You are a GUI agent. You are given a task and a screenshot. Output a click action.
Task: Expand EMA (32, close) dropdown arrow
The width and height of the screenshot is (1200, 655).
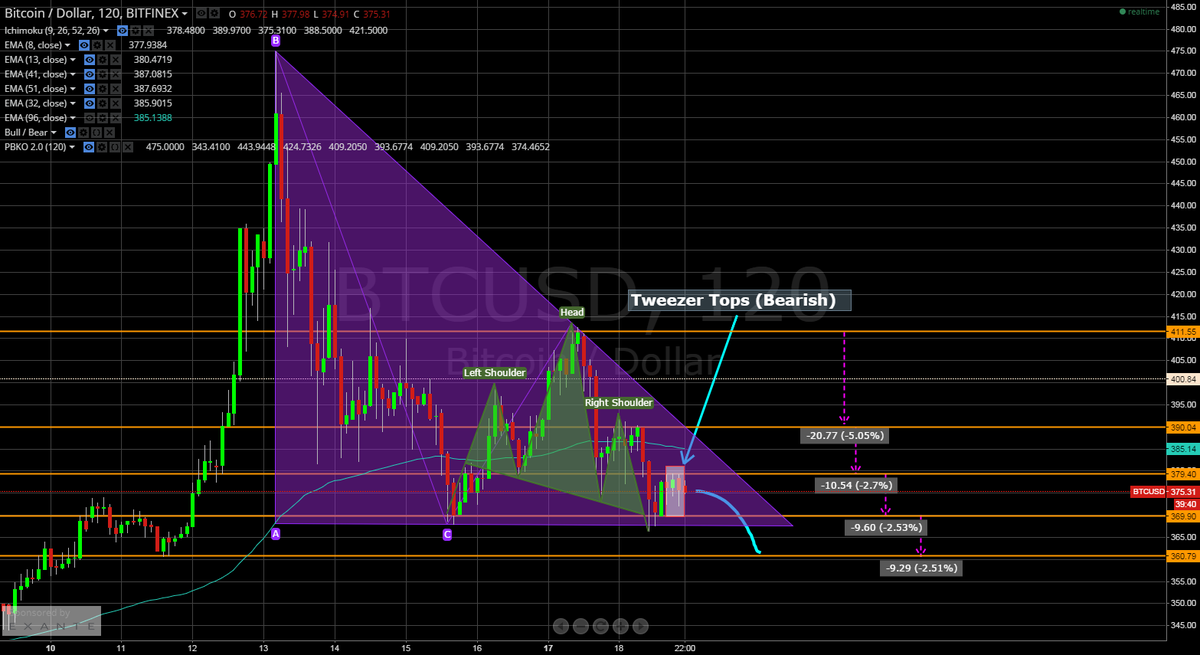click(73, 103)
